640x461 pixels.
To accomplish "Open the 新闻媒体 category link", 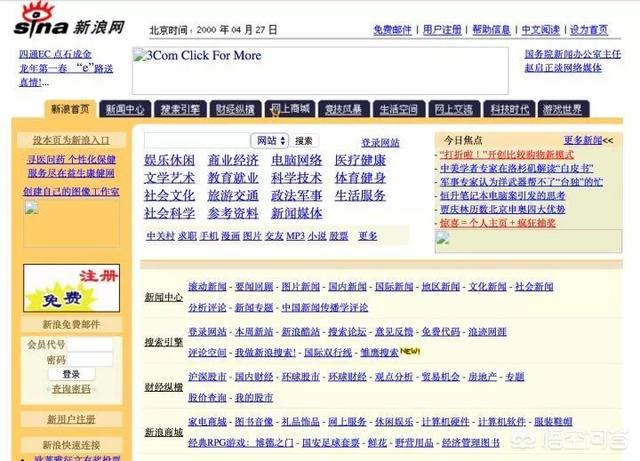I will pyautogui.click(x=297, y=213).
